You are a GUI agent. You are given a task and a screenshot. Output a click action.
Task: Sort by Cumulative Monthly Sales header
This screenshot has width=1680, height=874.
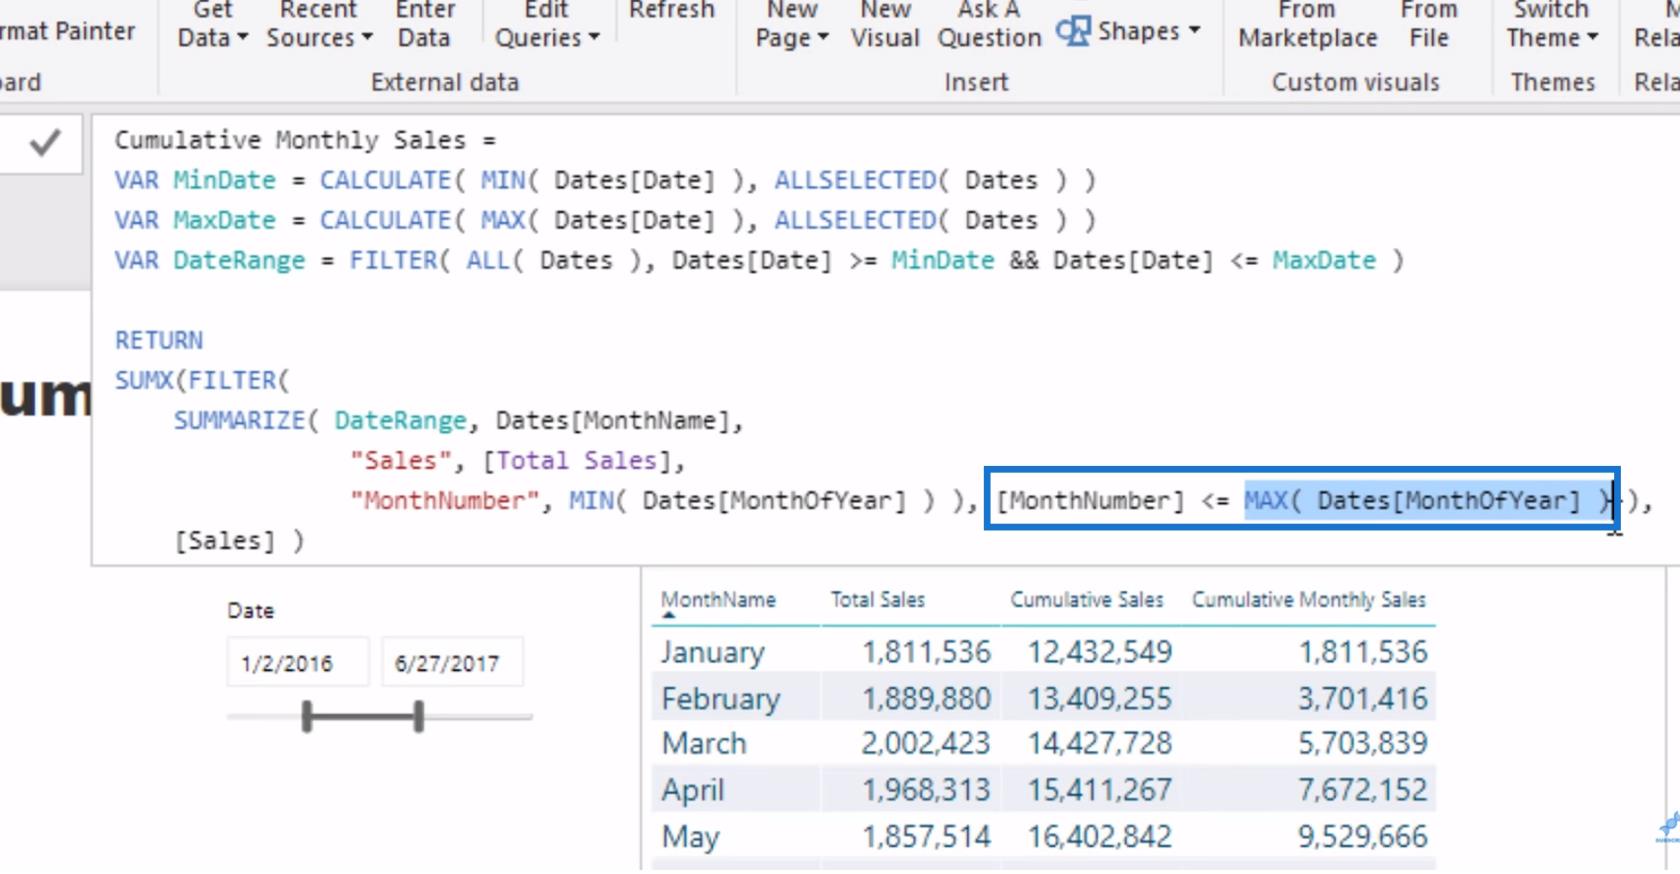(x=1309, y=600)
